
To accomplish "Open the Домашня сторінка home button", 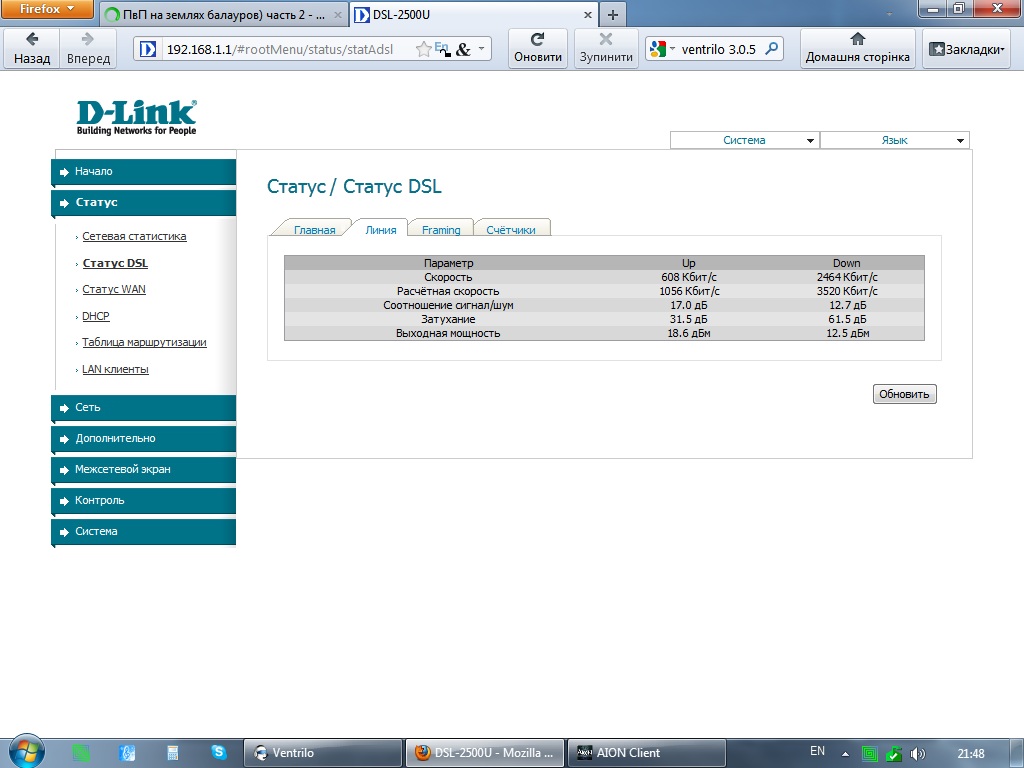I will (857, 48).
